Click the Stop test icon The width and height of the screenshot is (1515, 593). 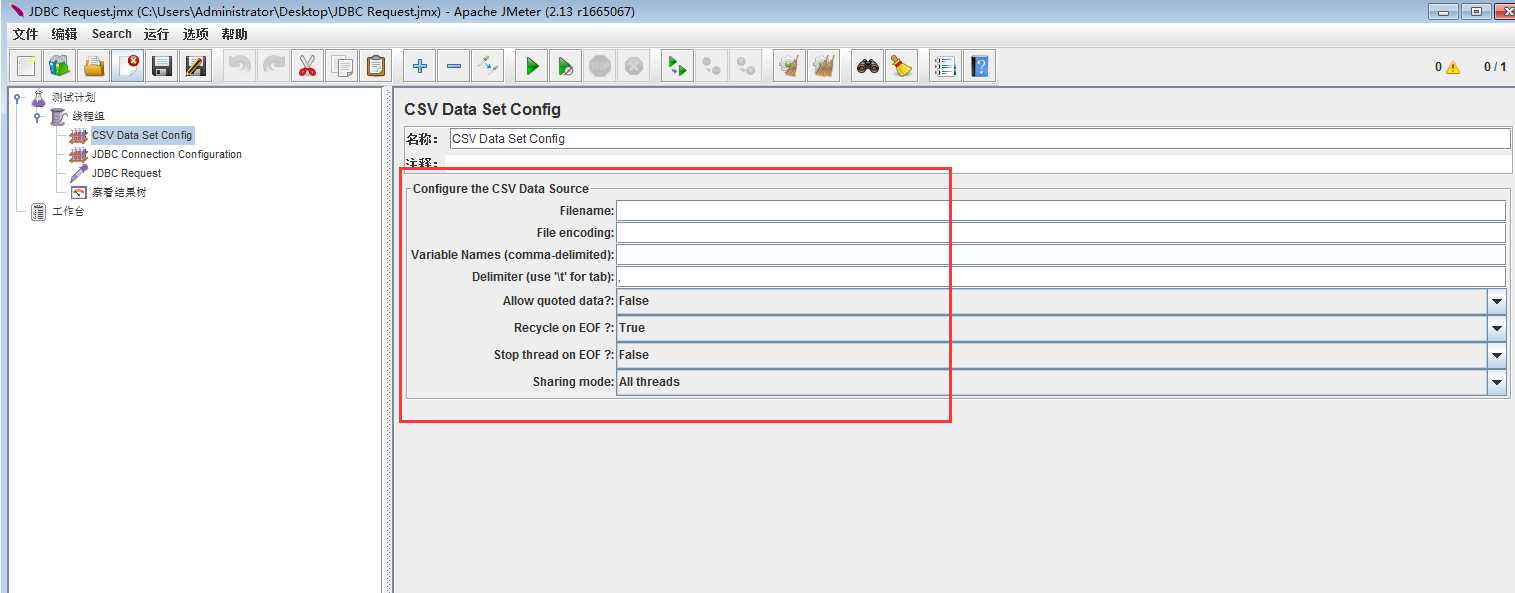[x=600, y=66]
